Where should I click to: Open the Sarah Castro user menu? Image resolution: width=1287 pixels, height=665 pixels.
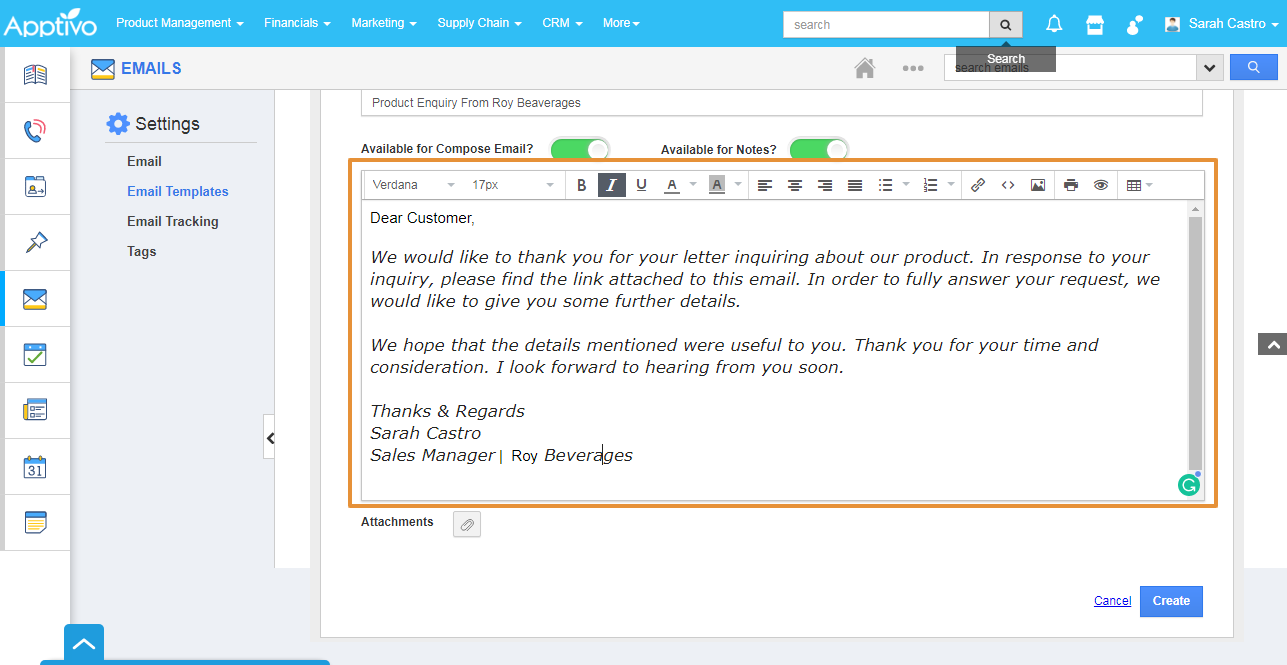[x=1222, y=23]
